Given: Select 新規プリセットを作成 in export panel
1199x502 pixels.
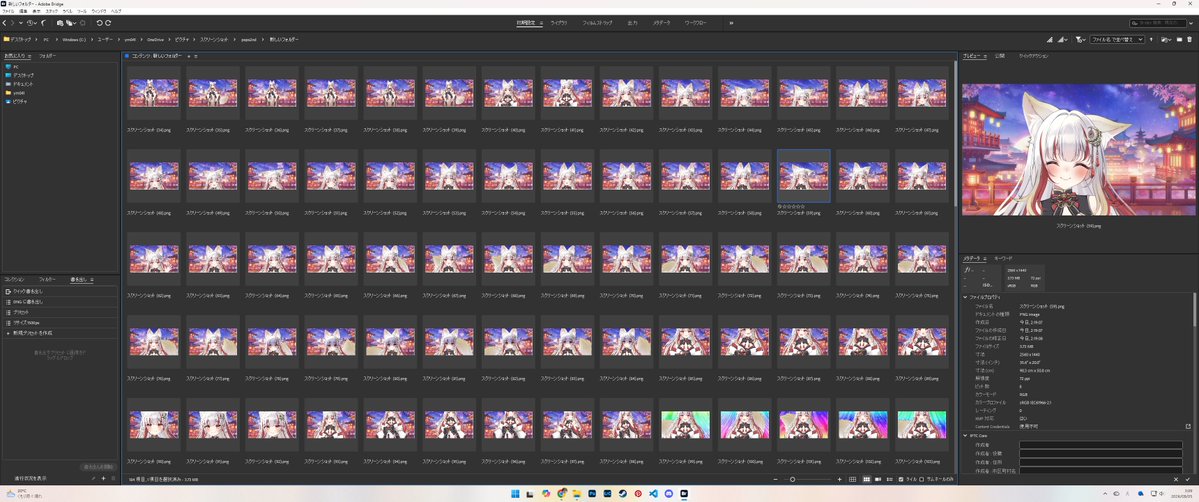Looking at the screenshot, I should tap(33, 333).
